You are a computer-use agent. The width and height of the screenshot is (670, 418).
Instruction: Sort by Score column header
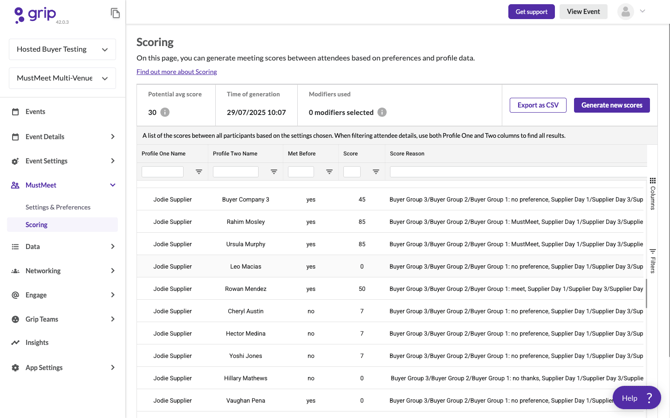[x=351, y=154]
